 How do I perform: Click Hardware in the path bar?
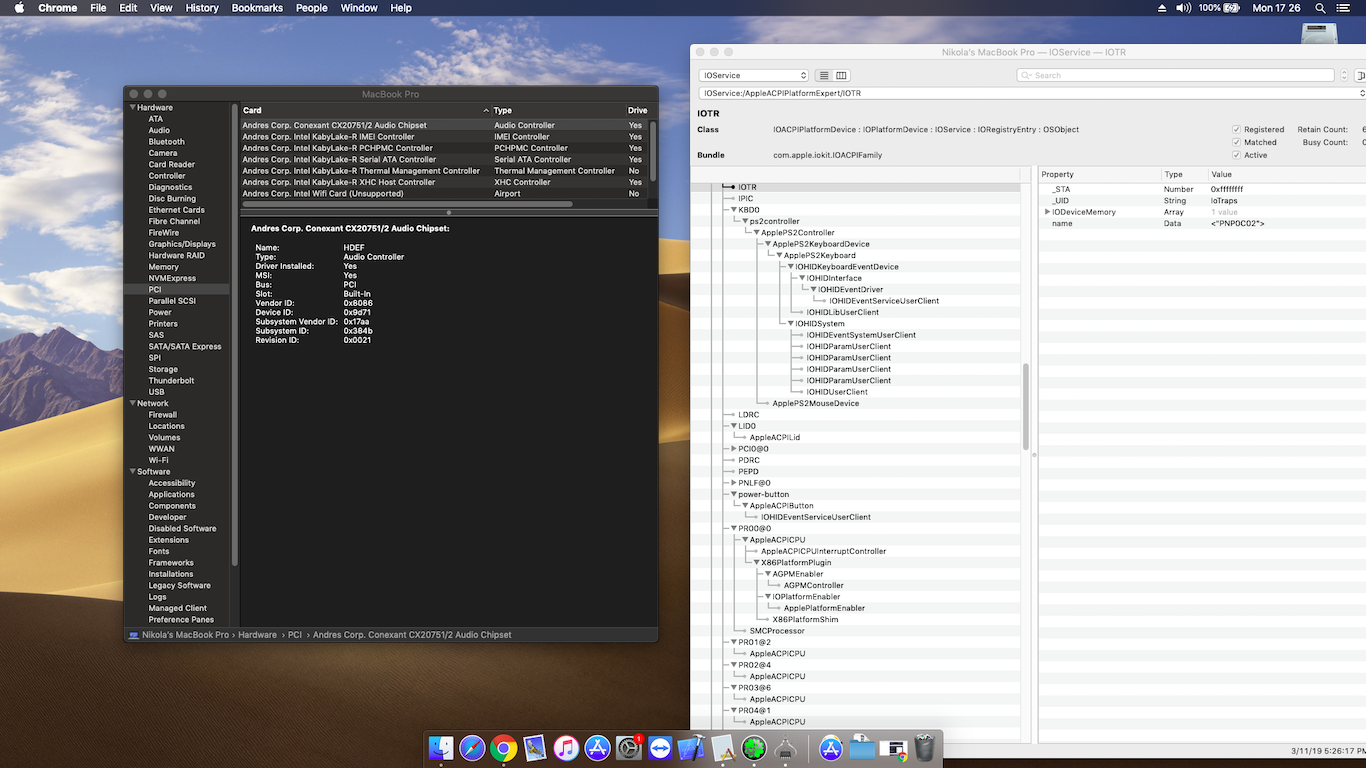point(258,635)
